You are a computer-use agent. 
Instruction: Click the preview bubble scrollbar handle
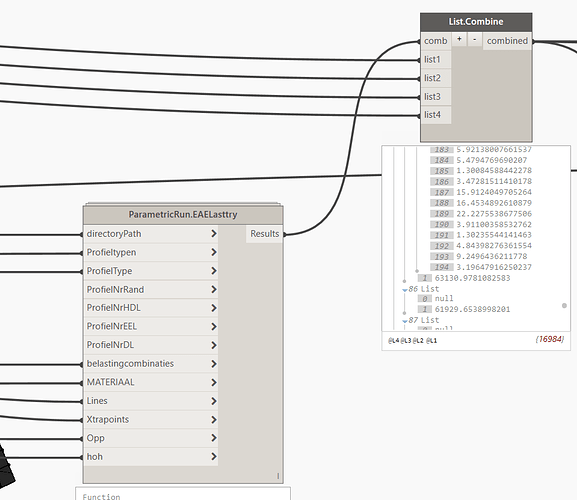(x=564, y=306)
